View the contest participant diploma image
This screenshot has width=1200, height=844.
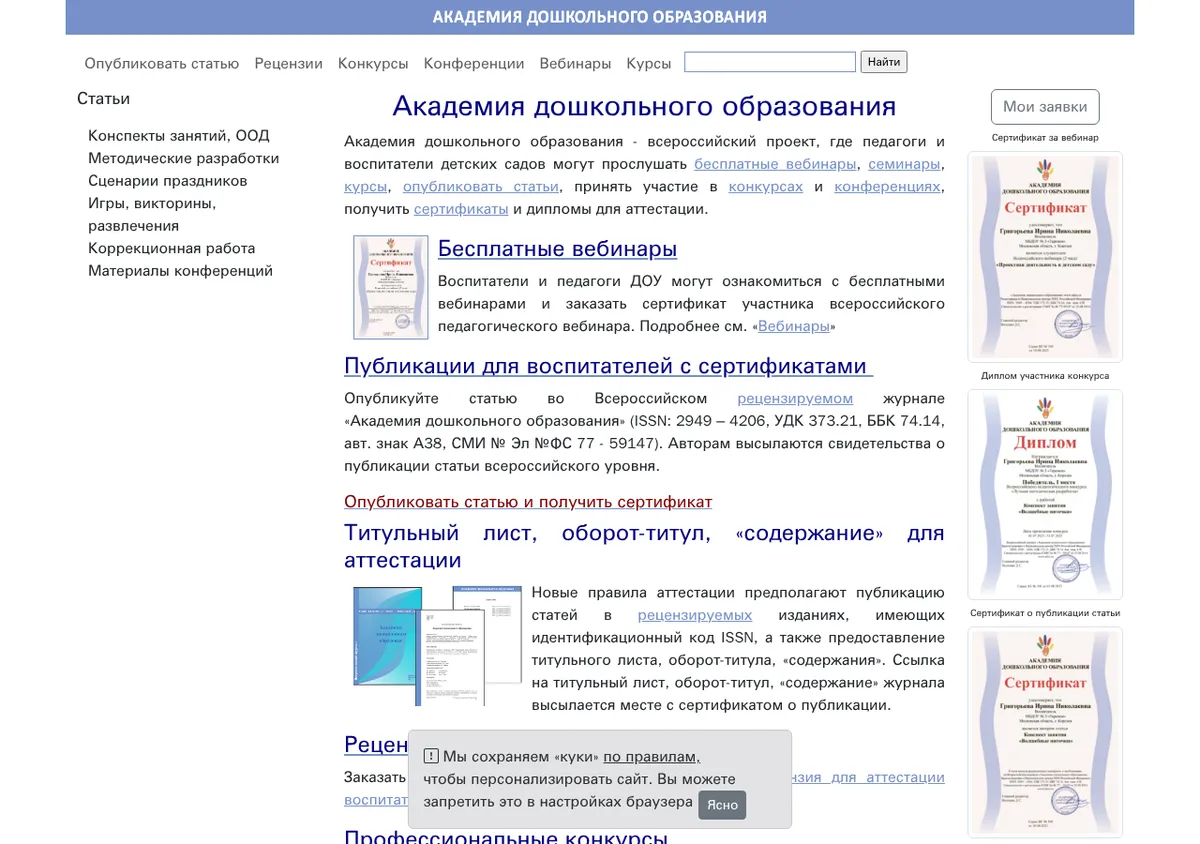pos(1045,494)
